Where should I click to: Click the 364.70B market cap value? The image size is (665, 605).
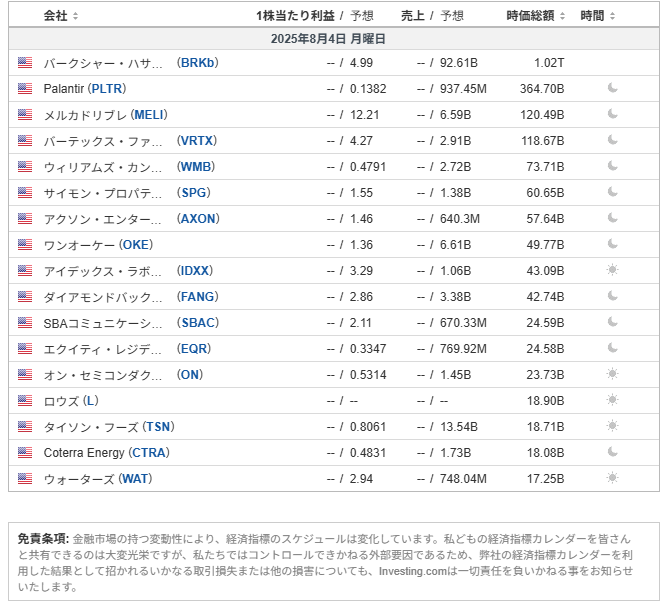[x=542, y=89]
